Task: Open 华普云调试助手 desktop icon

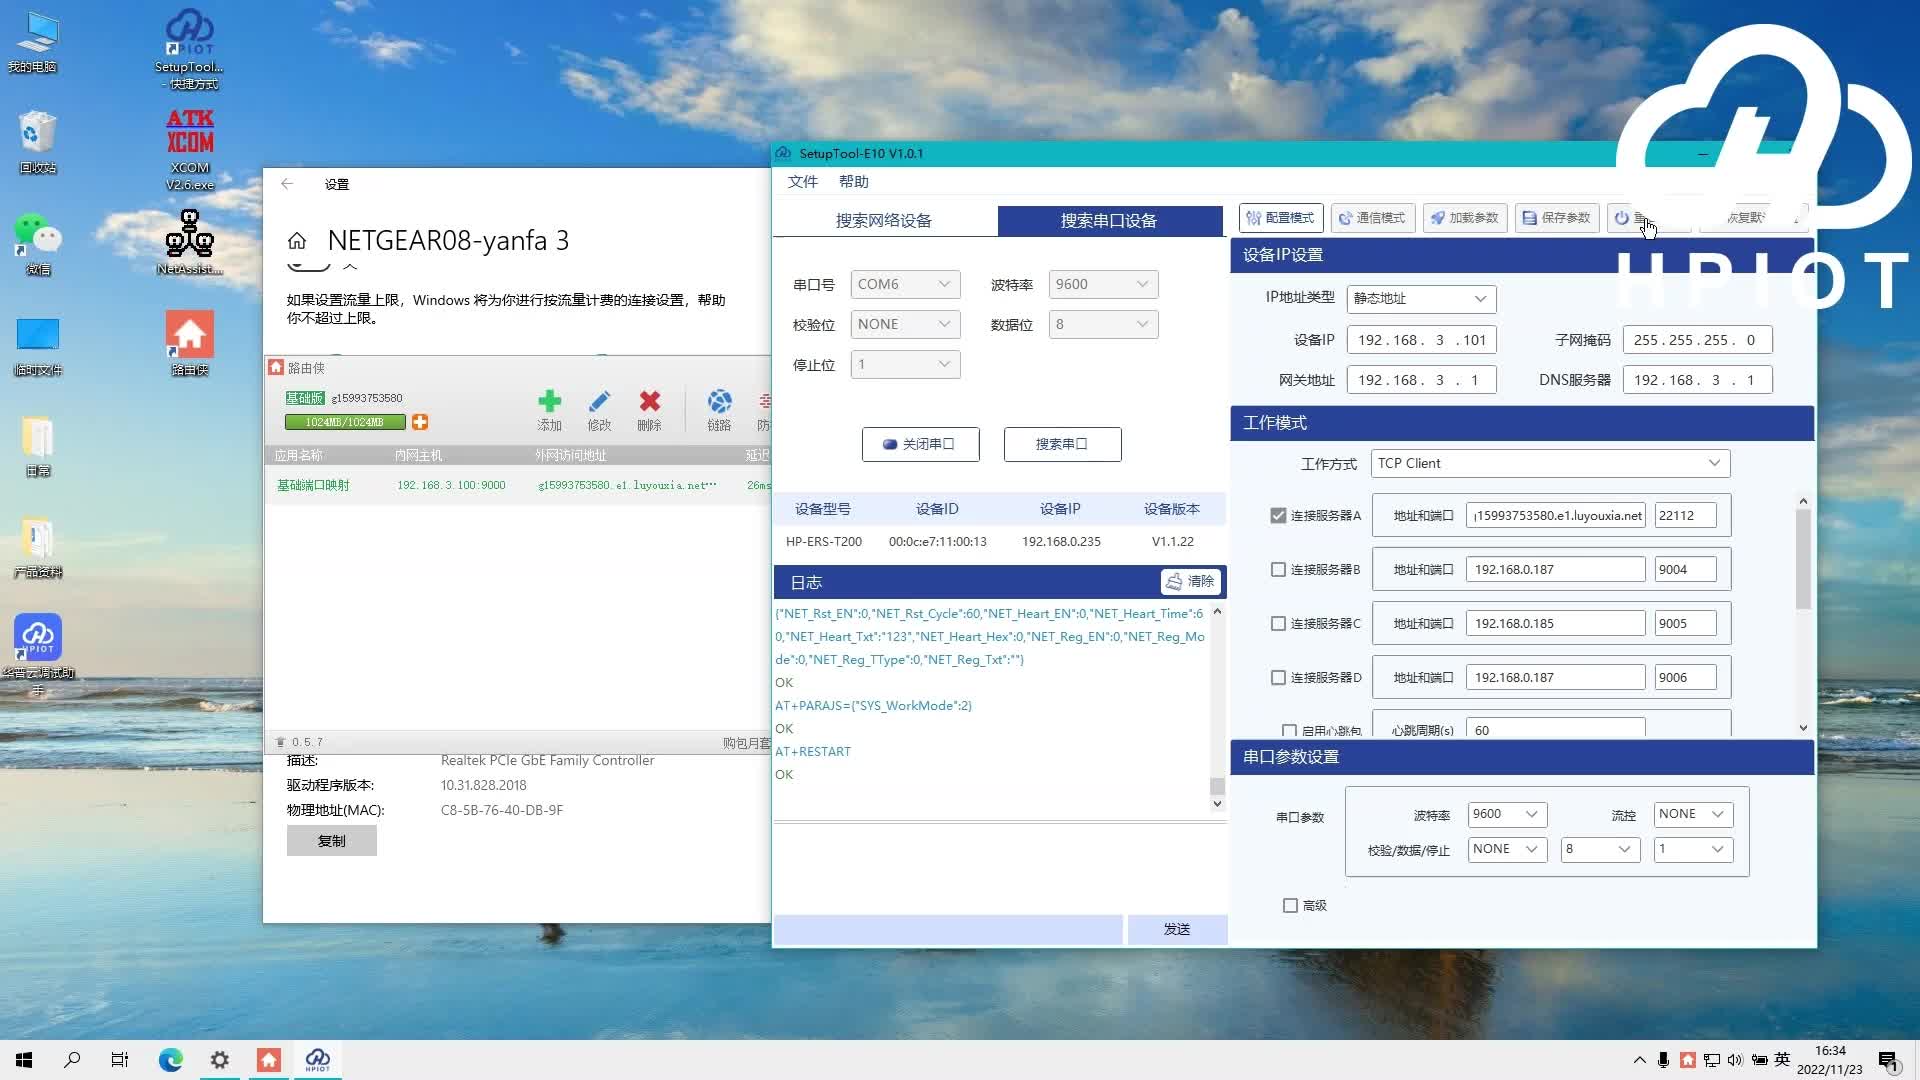Action: 38,656
